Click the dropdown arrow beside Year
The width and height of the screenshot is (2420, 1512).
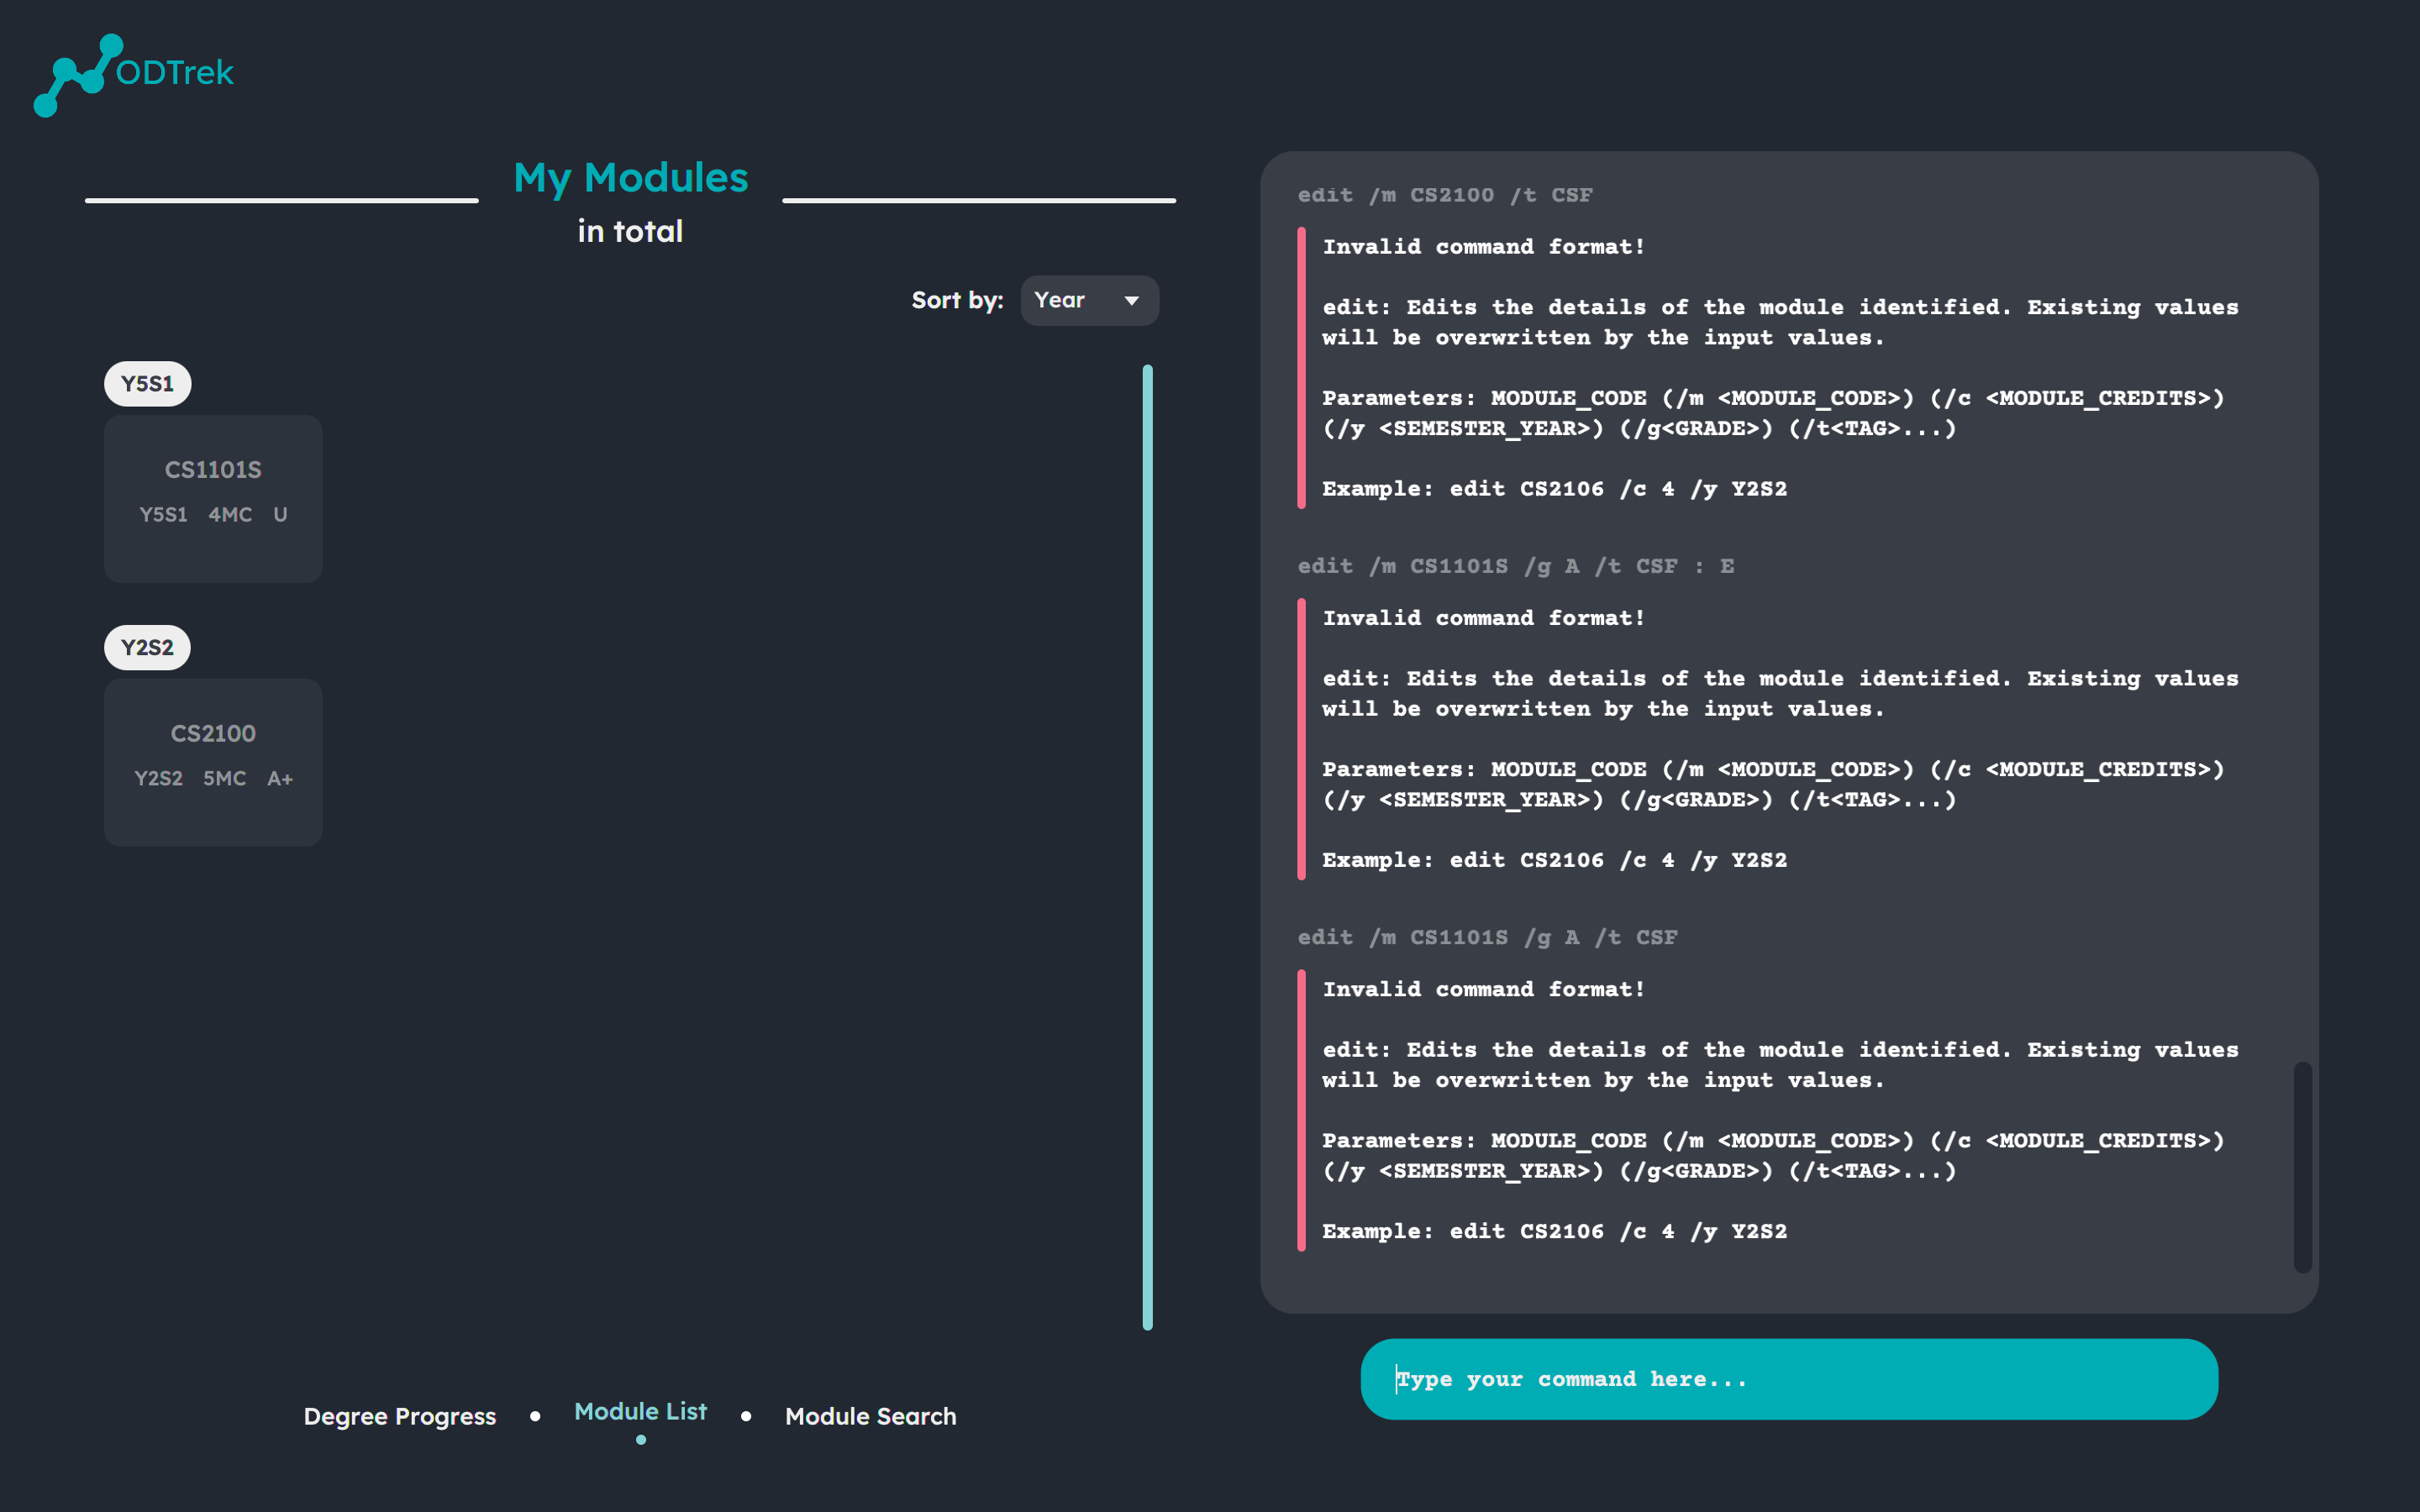(1131, 301)
